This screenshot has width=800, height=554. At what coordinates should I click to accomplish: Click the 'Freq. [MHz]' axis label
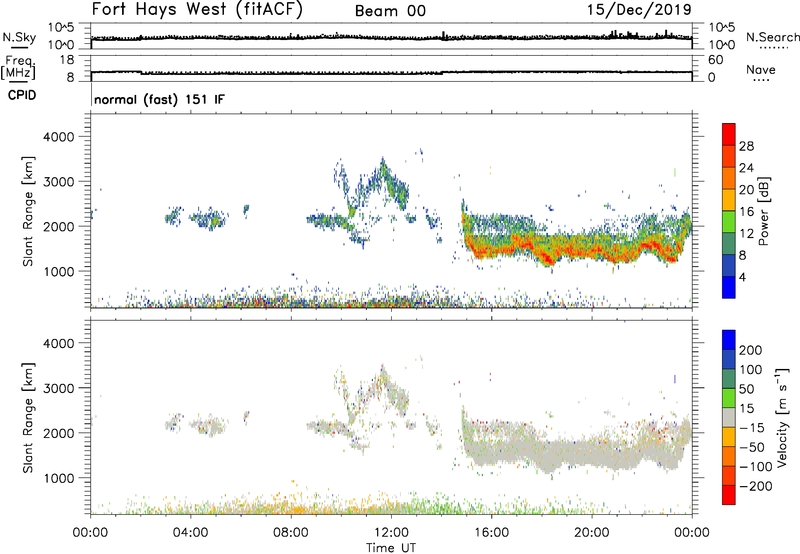tap(19, 67)
